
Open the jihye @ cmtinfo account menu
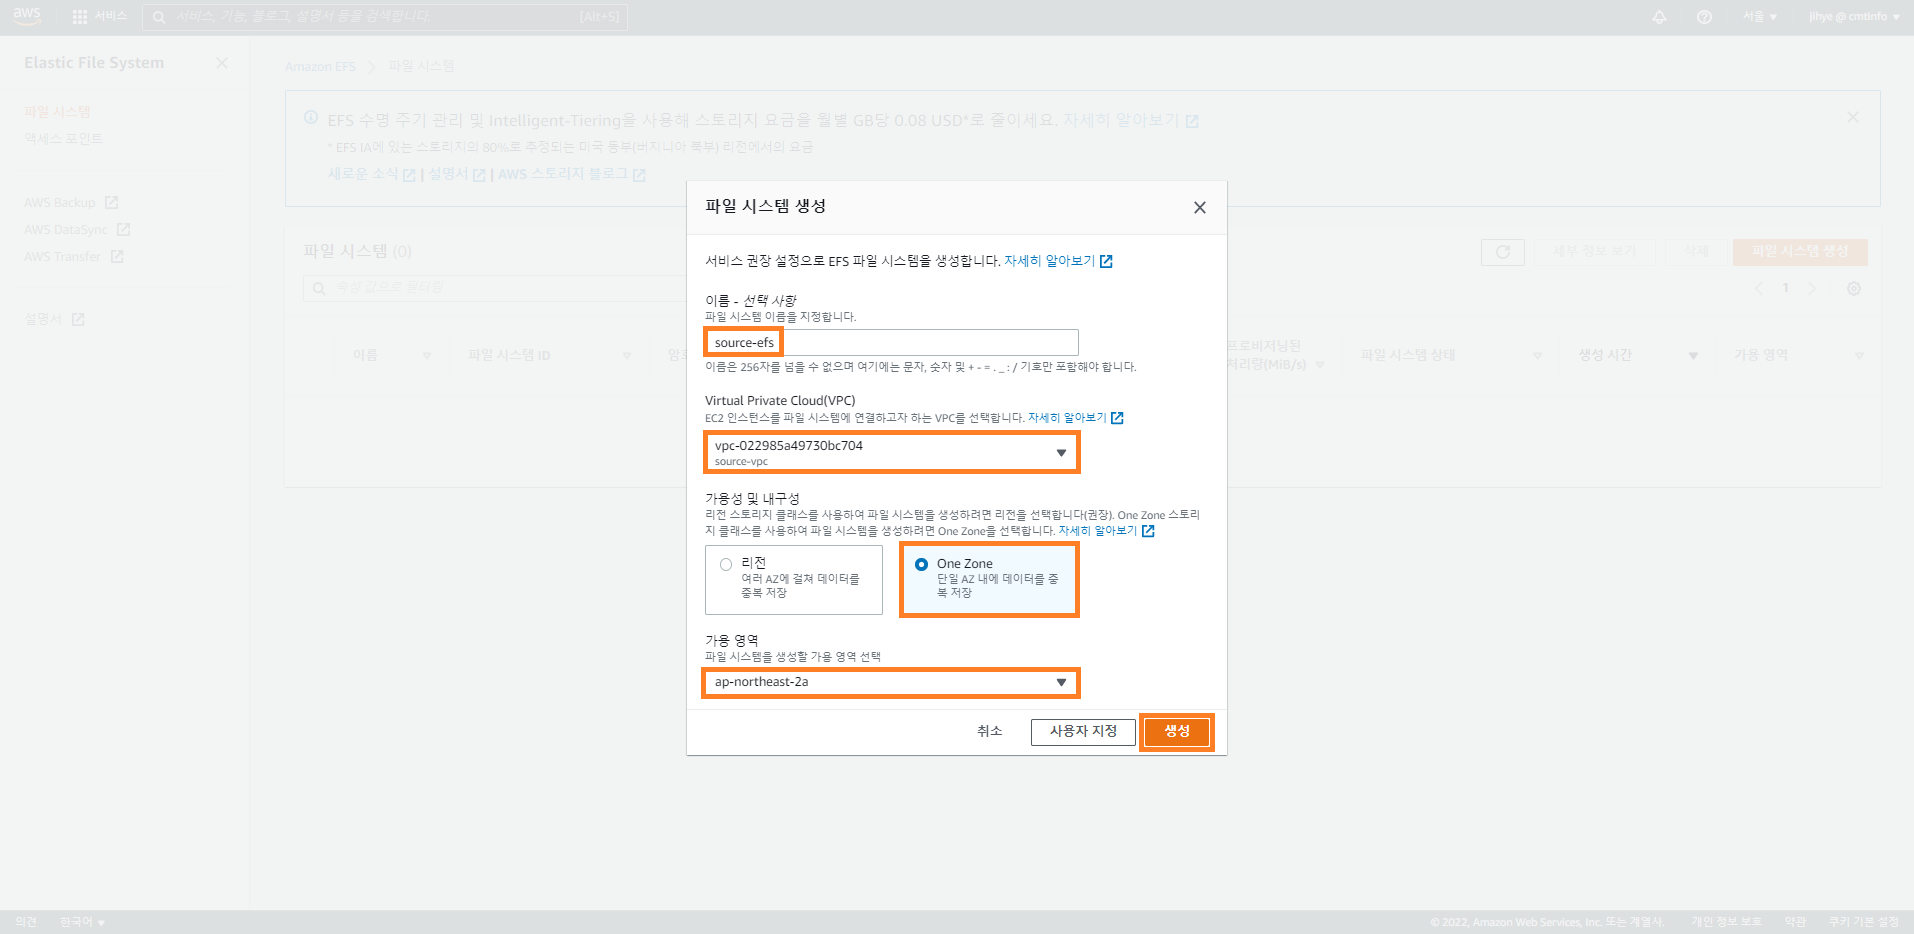pyautogui.click(x=1854, y=17)
